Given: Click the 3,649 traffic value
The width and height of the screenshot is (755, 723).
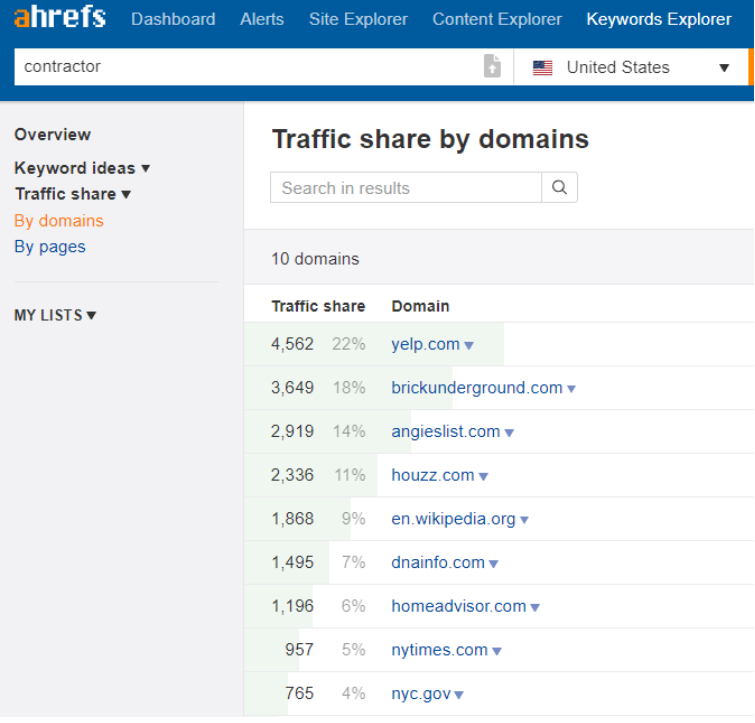Looking at the screenshot, I should 292,387.
